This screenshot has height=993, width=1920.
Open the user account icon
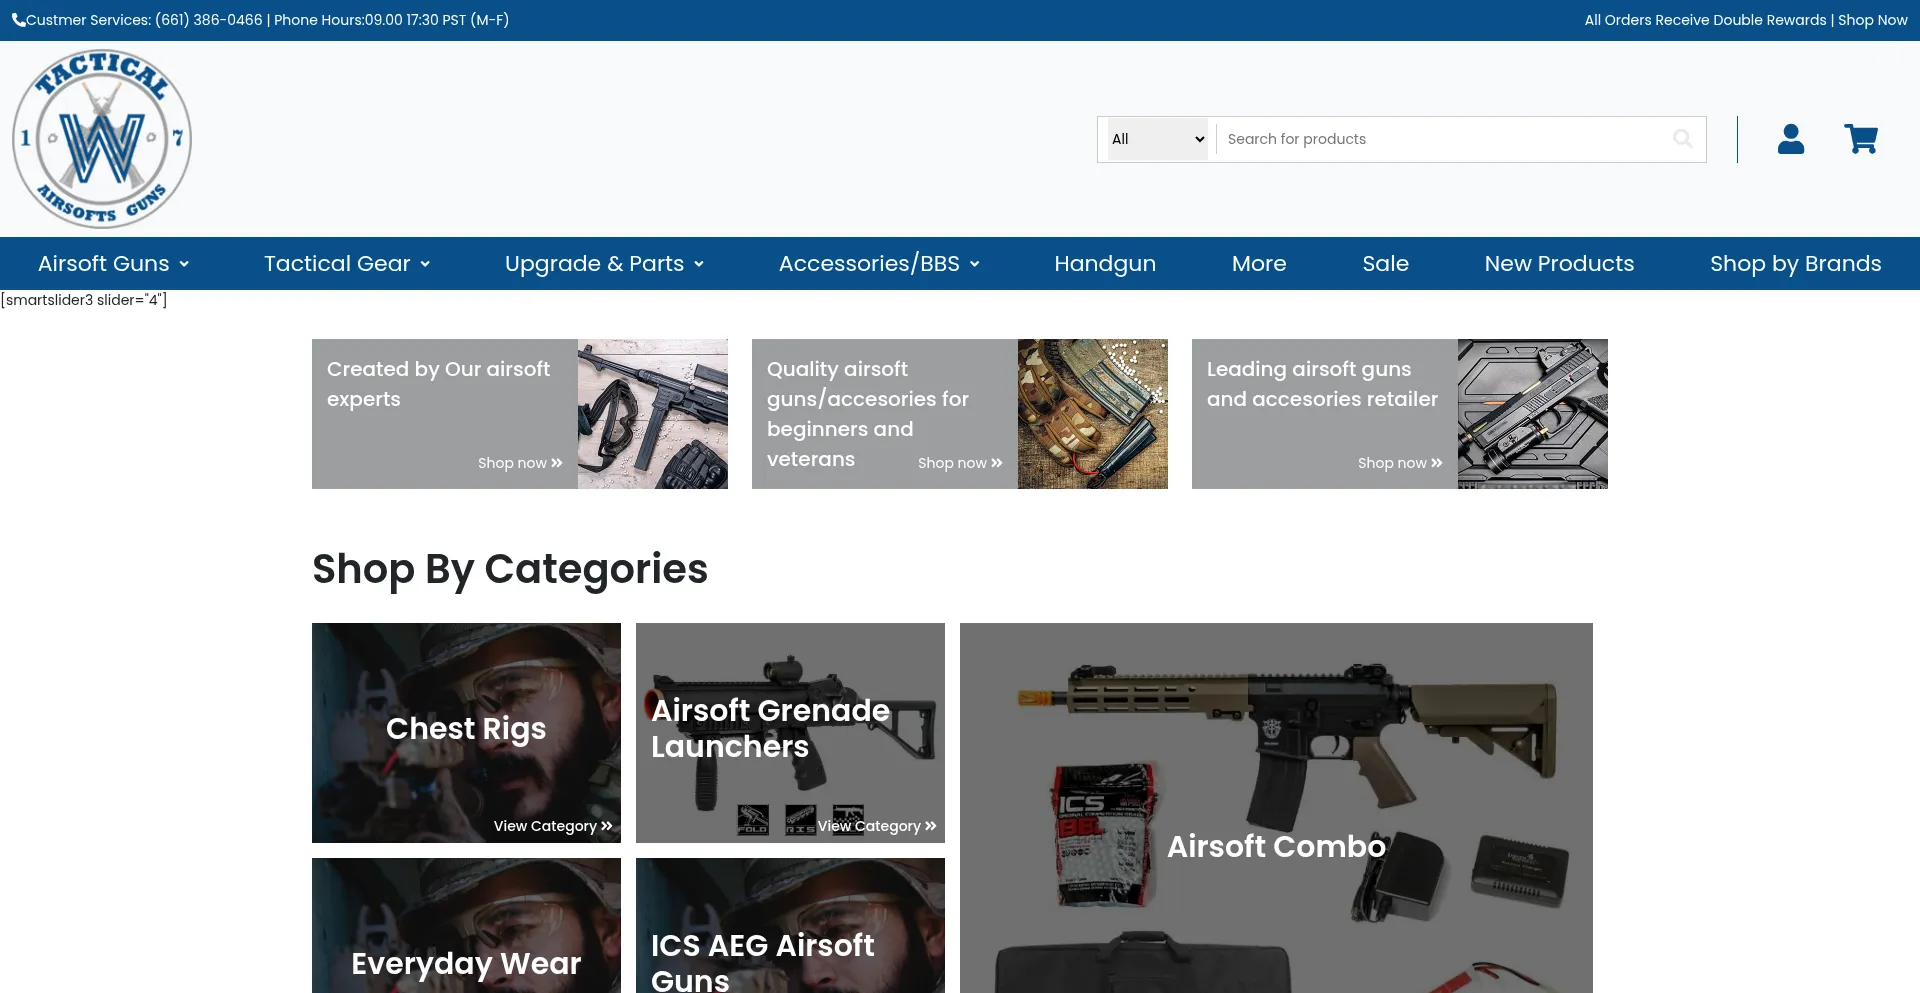pos(1790,139)
